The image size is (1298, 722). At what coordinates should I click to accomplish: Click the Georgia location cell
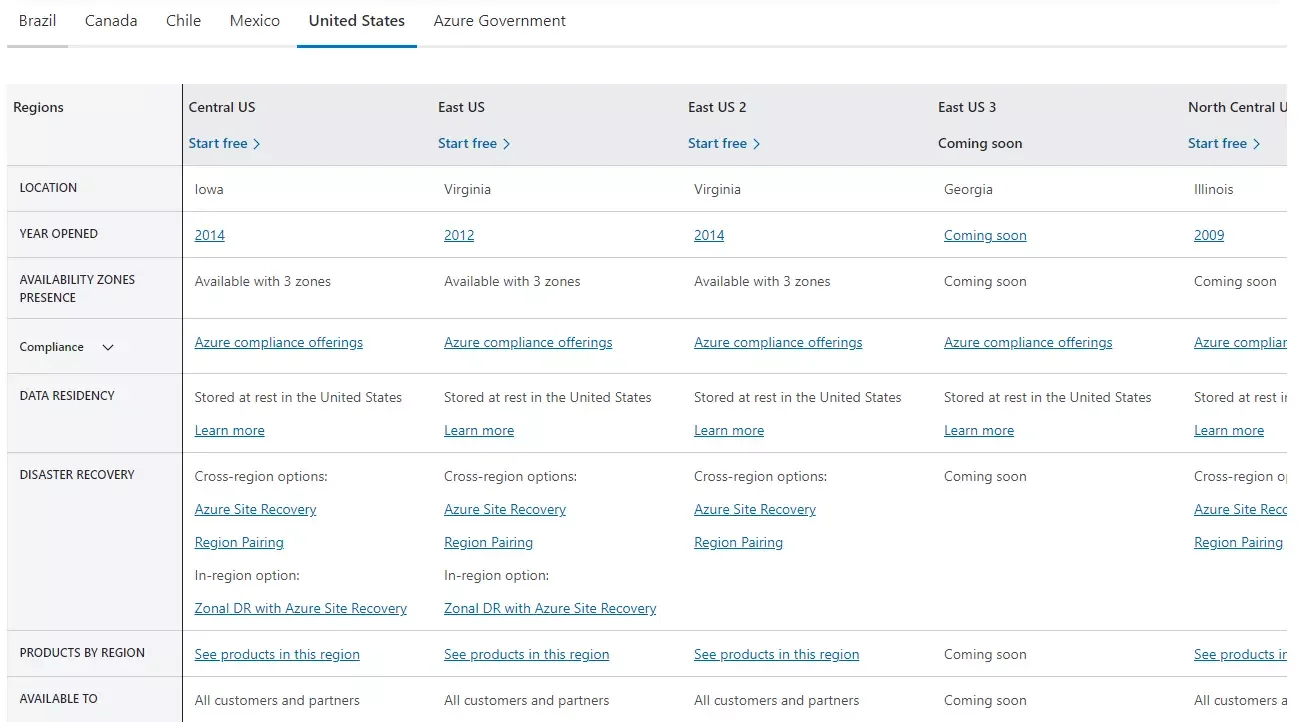969,189
